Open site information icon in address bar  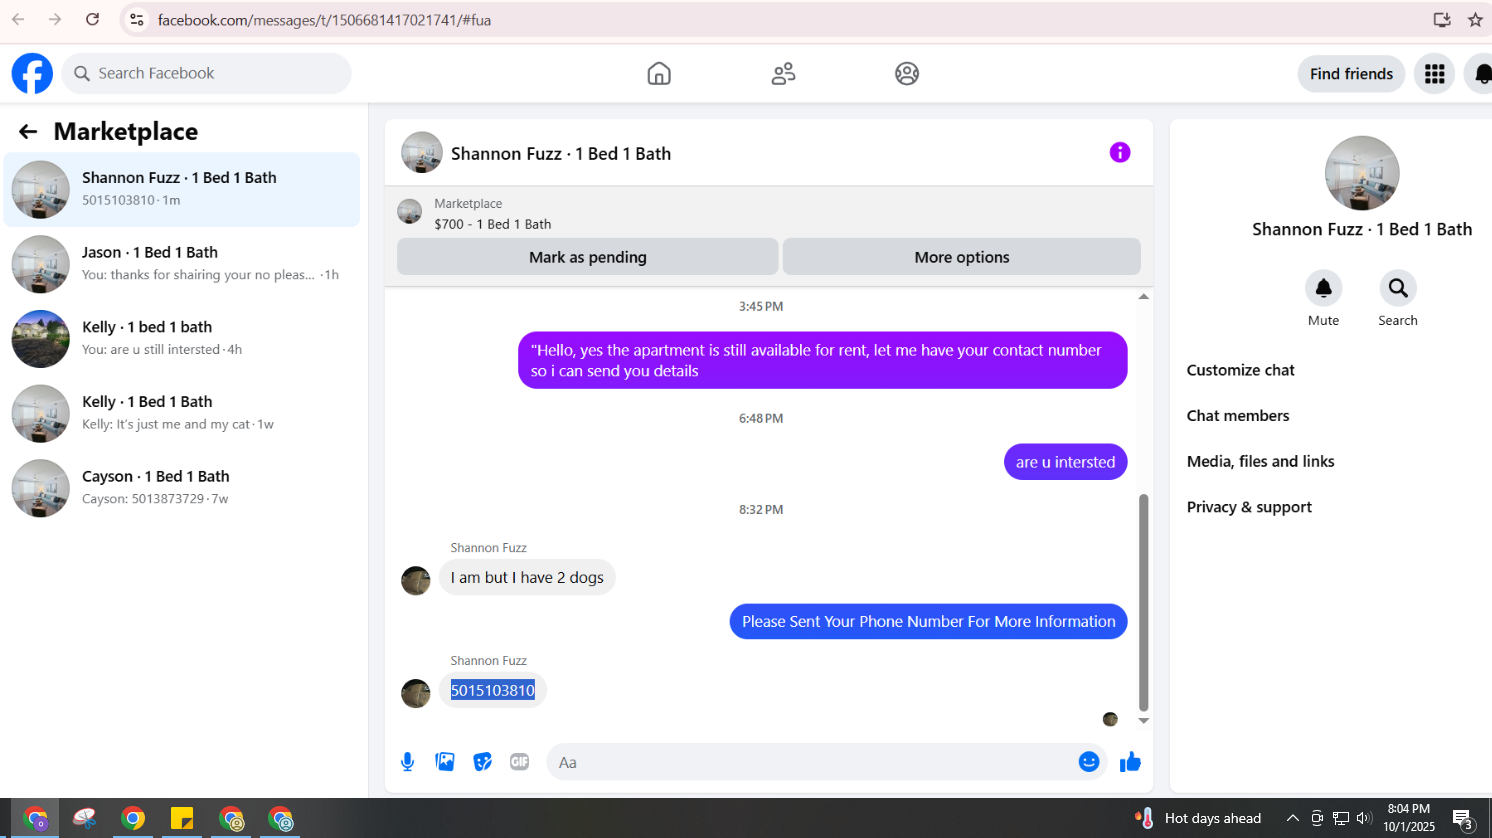tap(137, 19)
